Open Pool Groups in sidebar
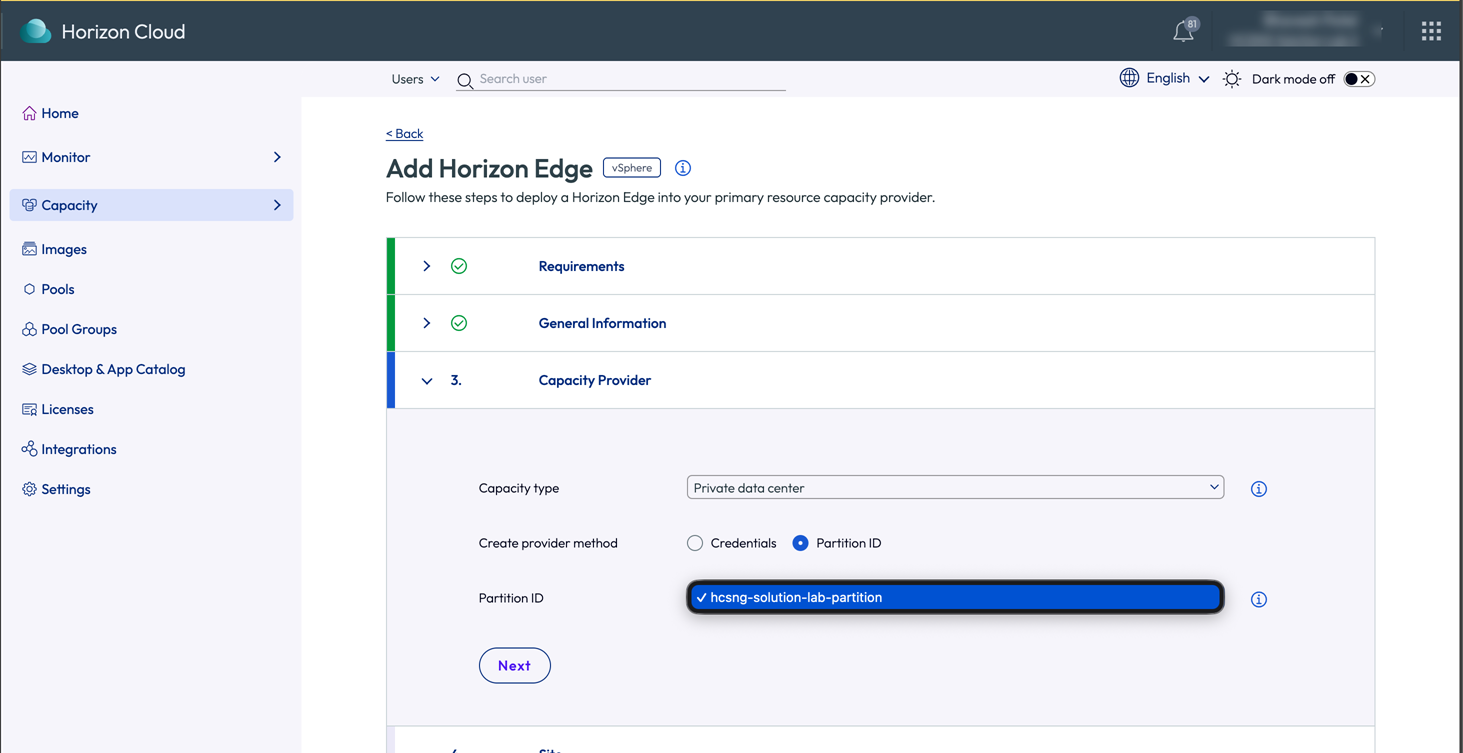This screenshot has height=753, width=1463. [x=79, y=329]
